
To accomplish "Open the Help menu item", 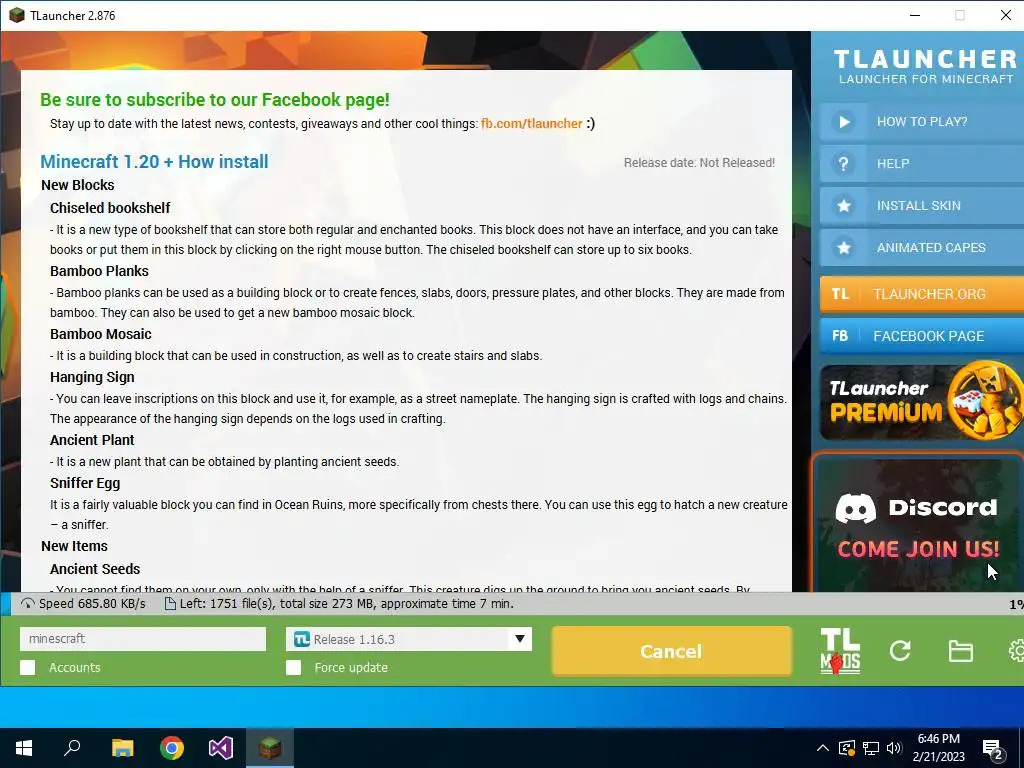I will pos(921,163).
